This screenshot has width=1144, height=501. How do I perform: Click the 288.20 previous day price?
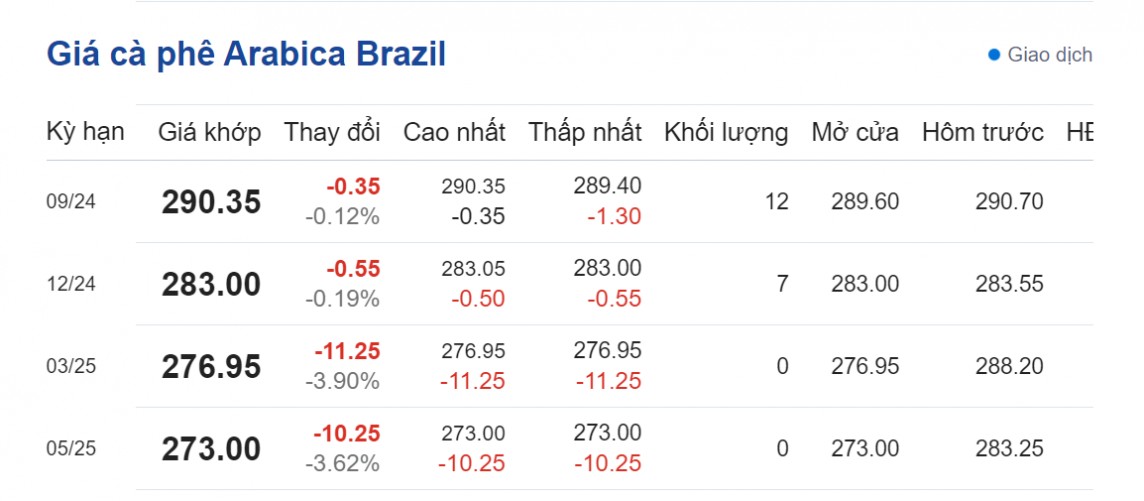pos(1009,366)
